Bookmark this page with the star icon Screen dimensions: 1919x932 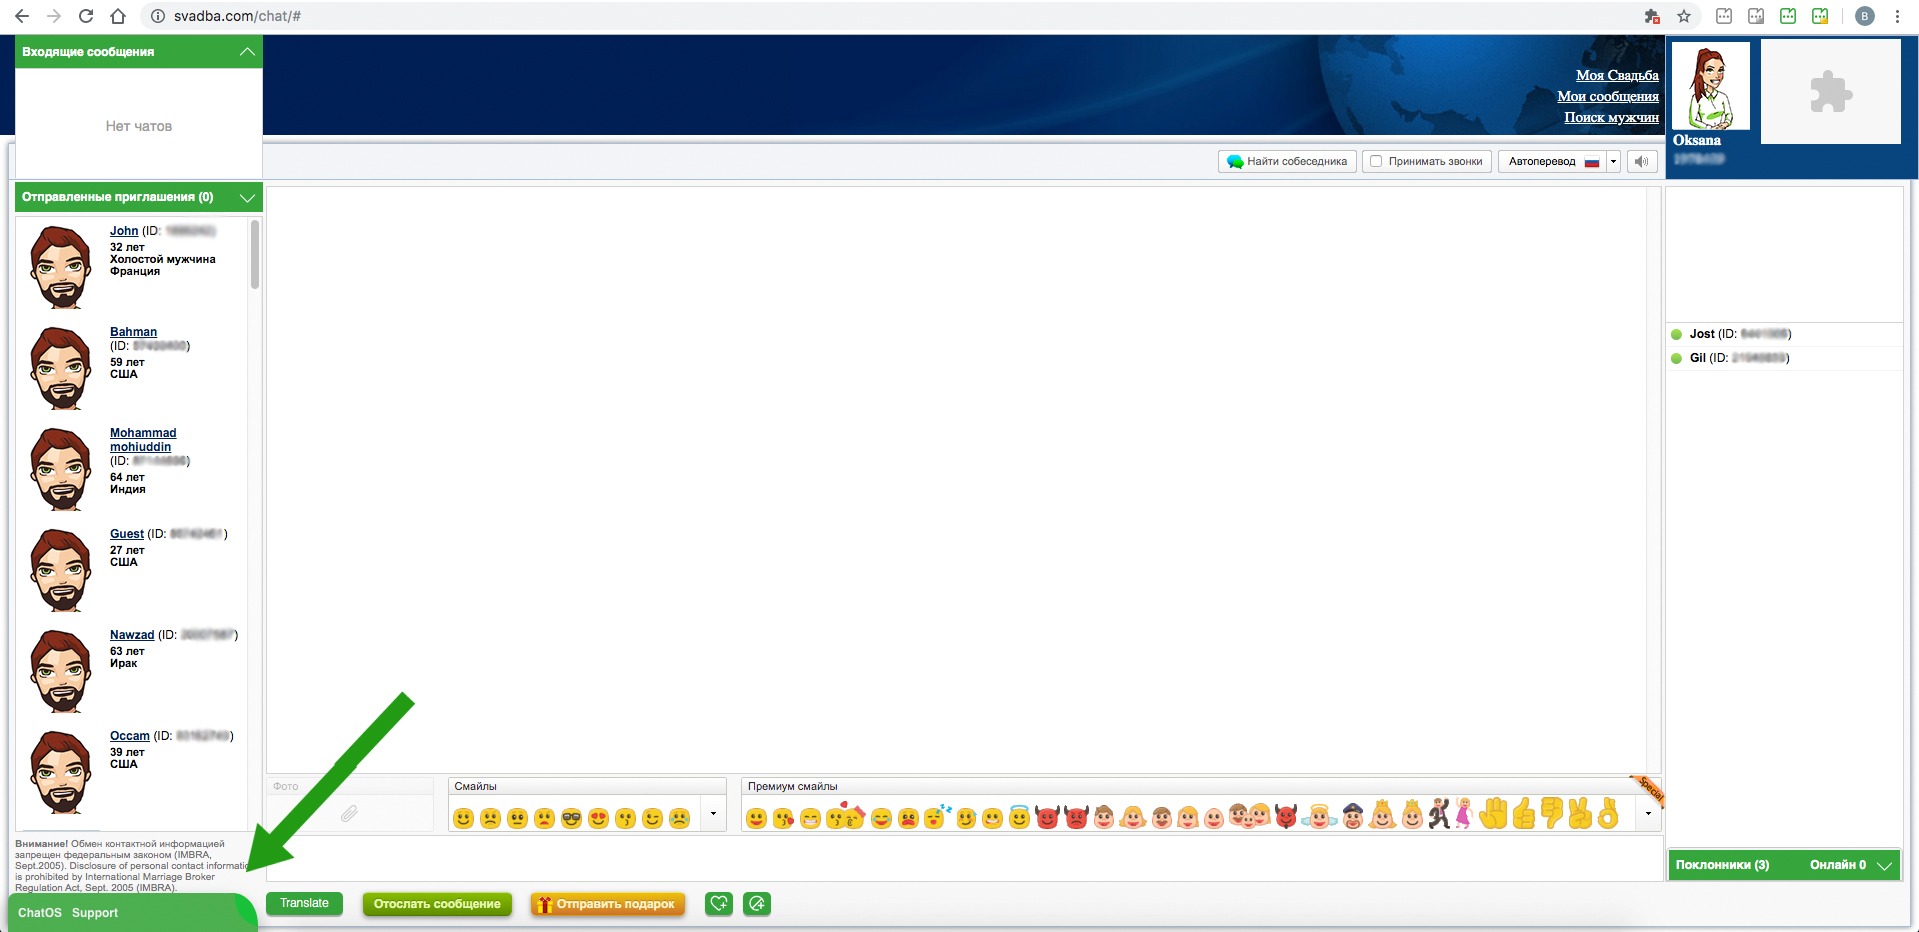1684,16
